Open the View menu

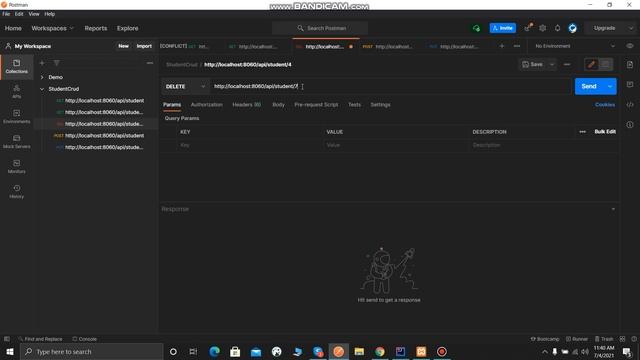pos(34,14)
